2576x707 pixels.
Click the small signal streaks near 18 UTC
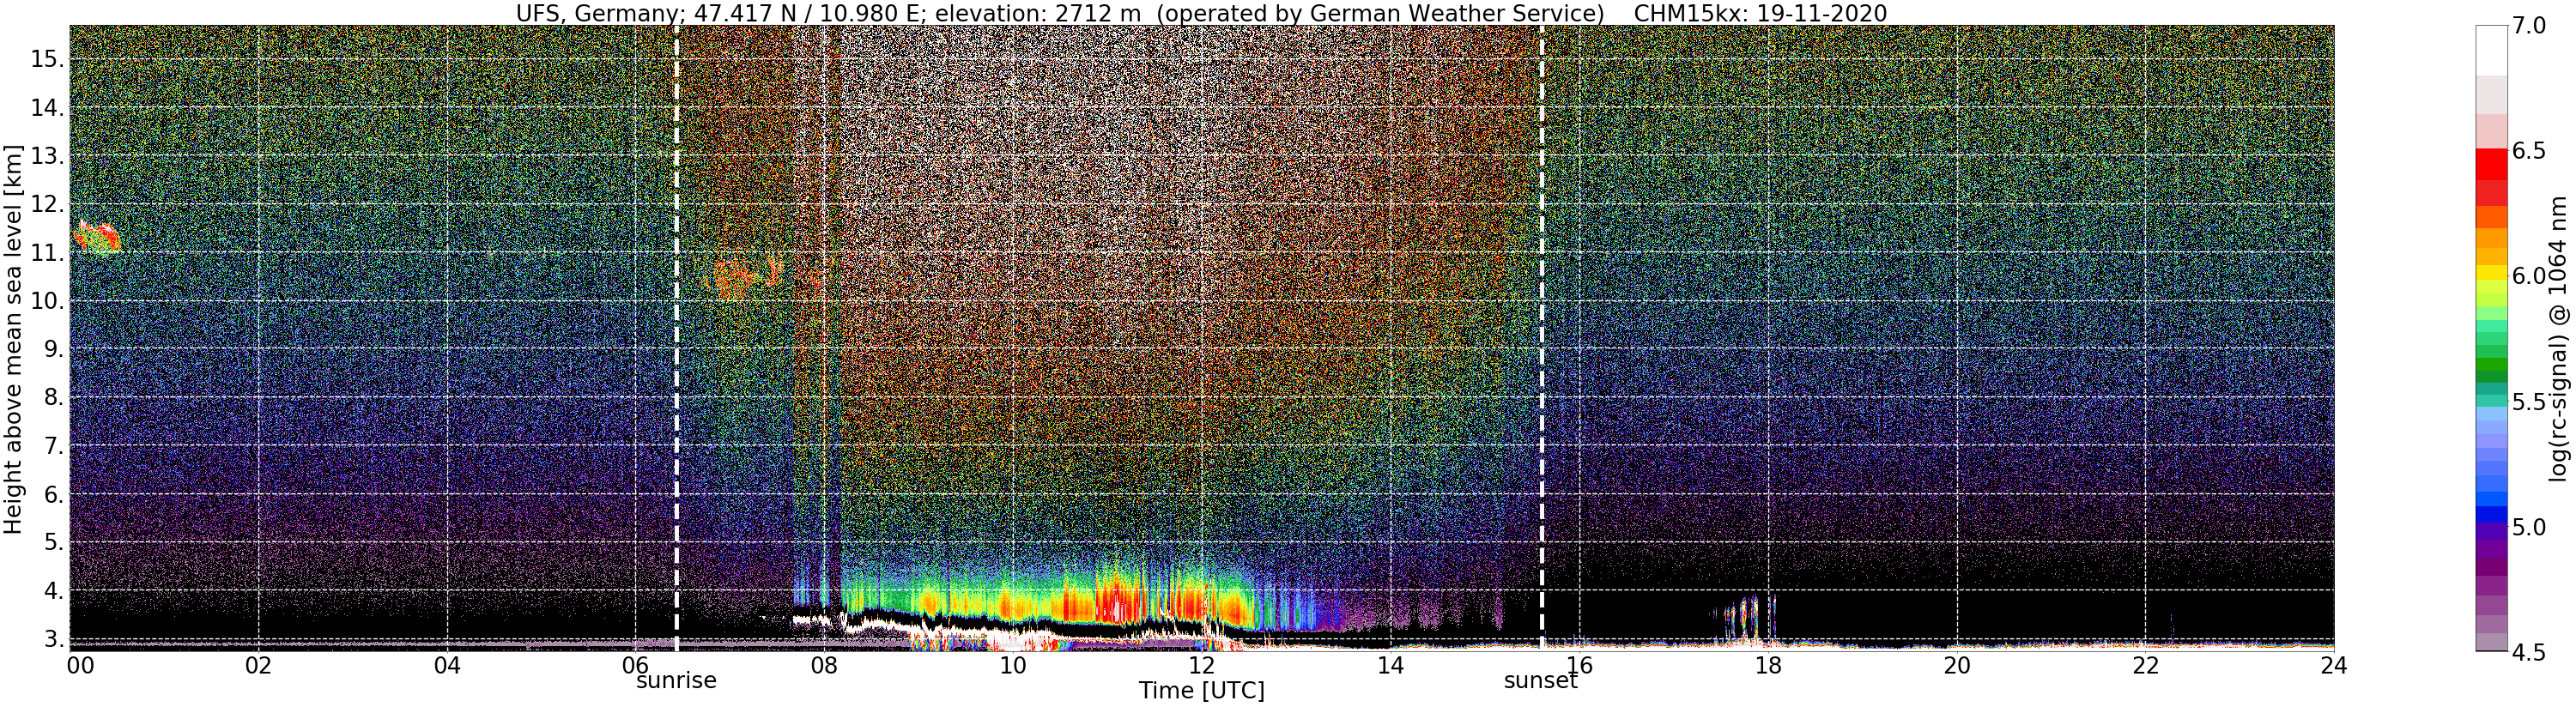click(1746, 617)
